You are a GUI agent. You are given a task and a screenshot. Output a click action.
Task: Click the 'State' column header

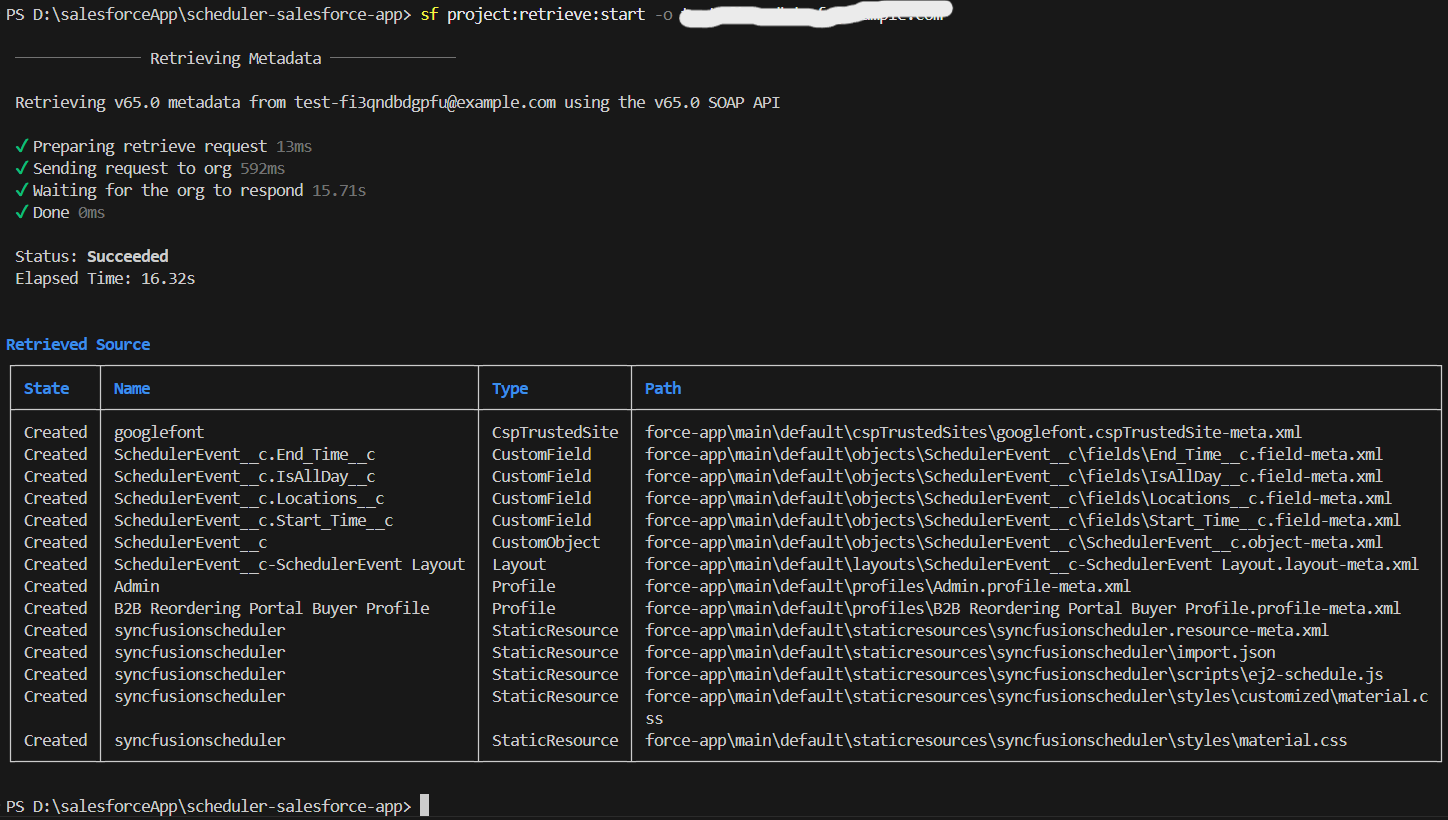click(47, 388)
